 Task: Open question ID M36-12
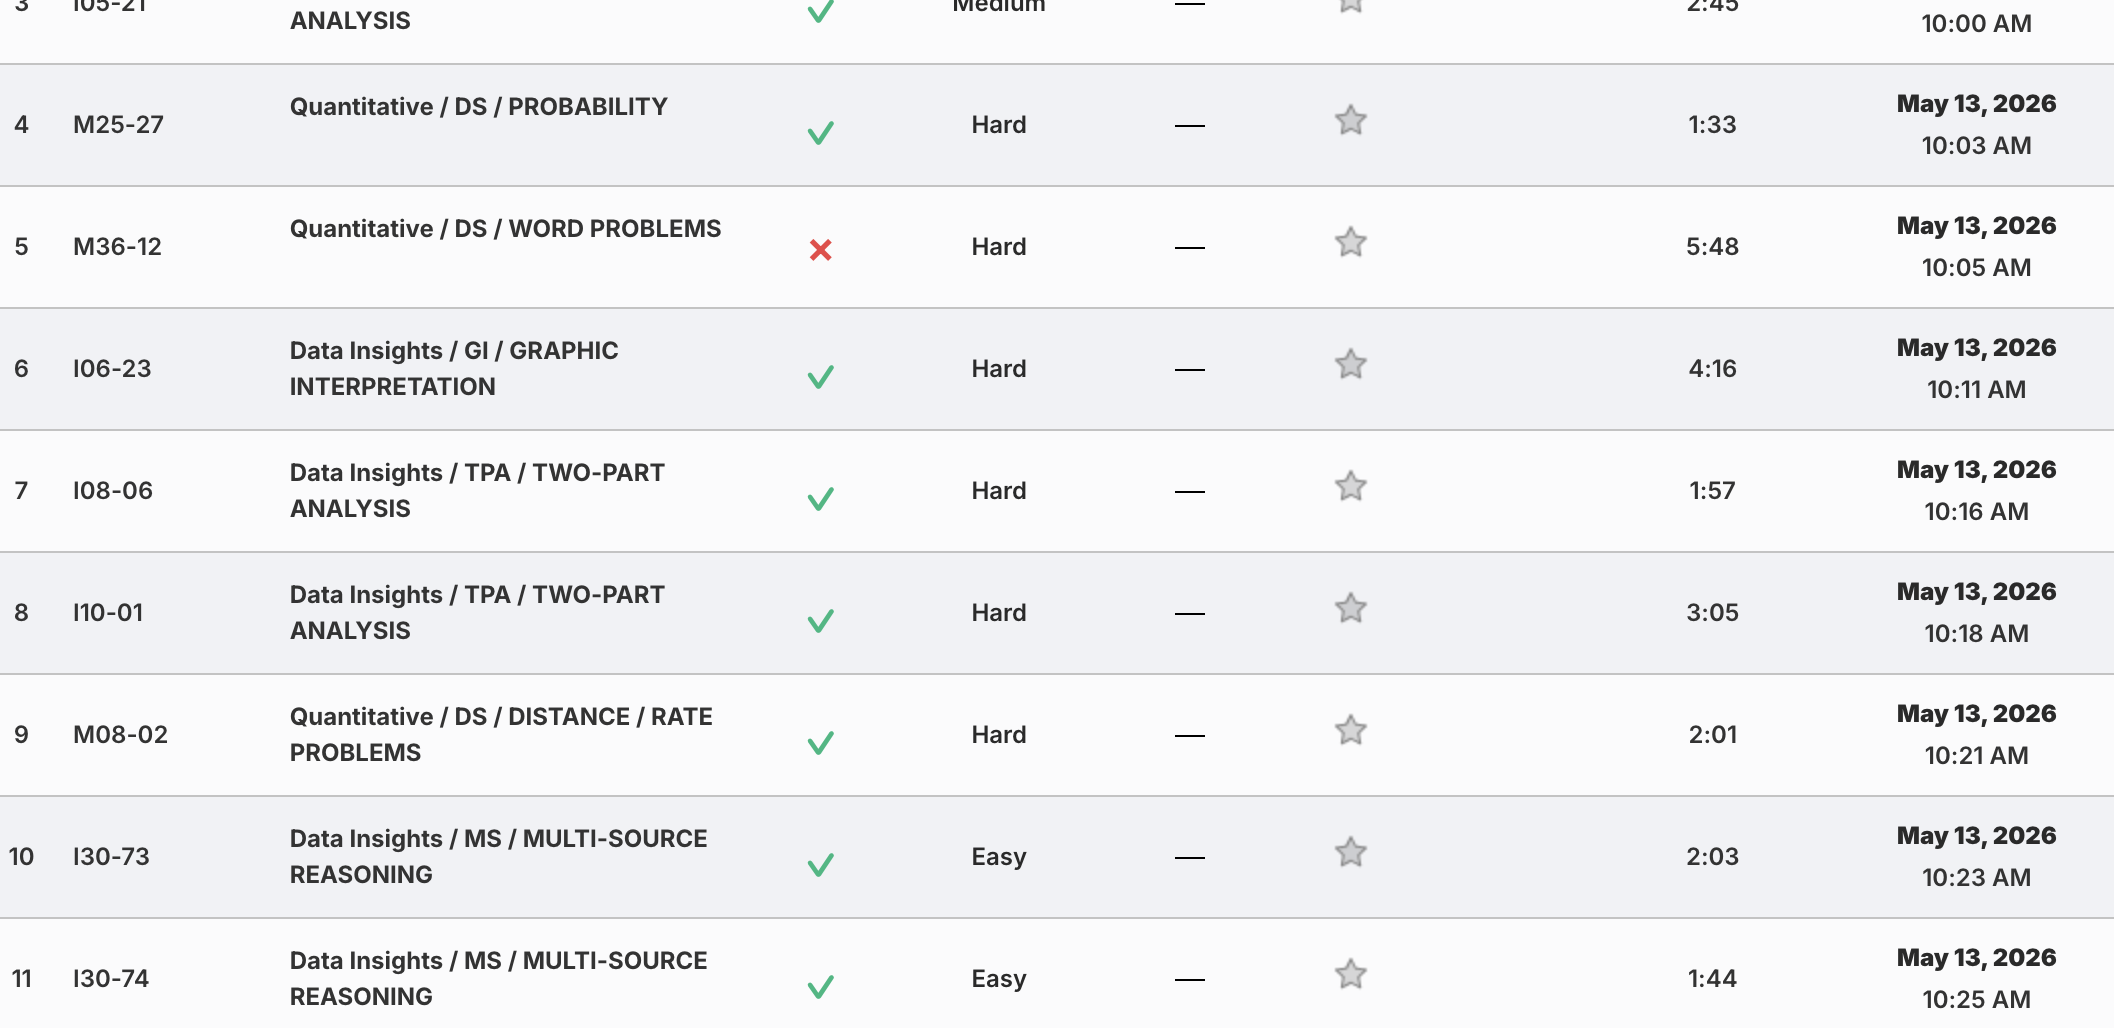[117, 247]
